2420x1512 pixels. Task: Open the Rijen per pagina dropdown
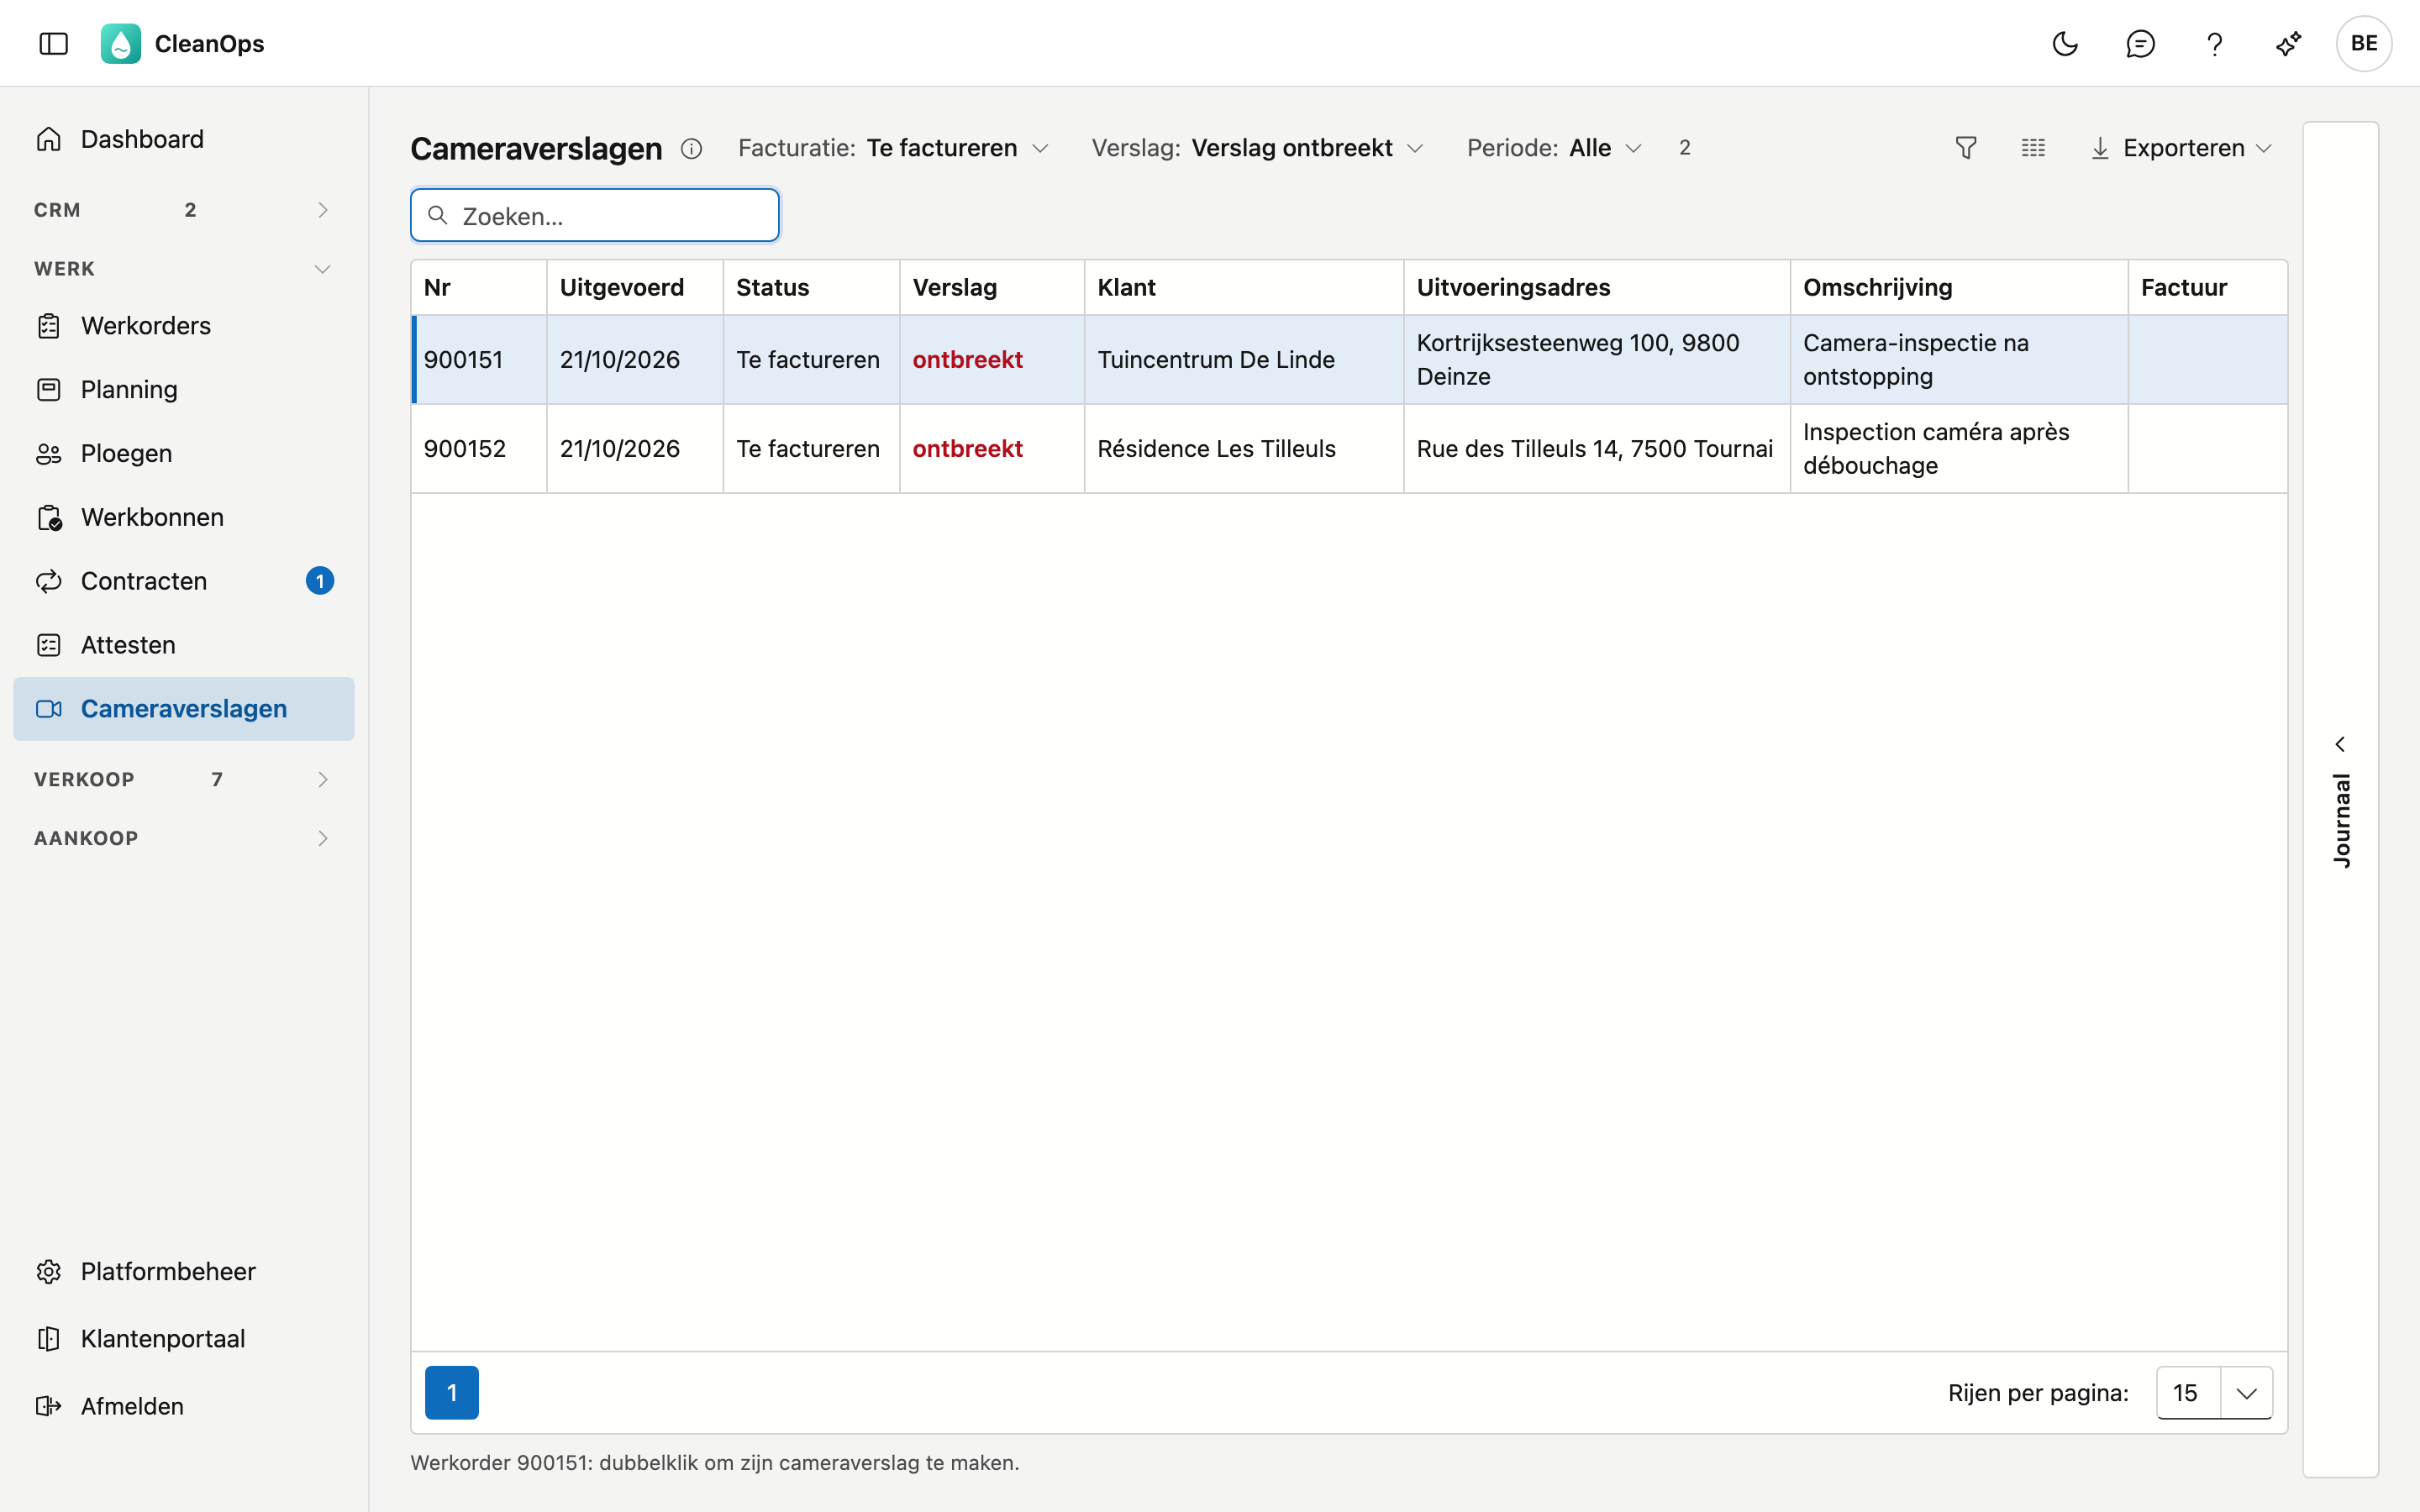(2214, 1392)
